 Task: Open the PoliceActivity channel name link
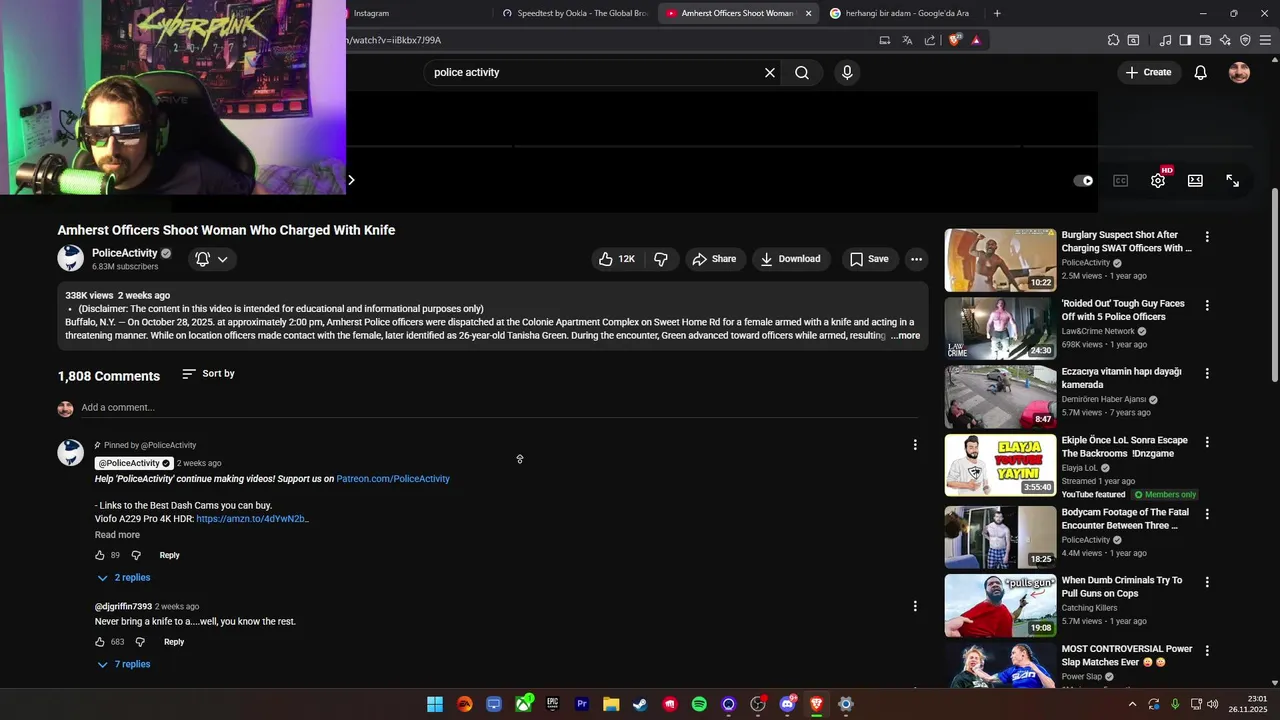124,253
